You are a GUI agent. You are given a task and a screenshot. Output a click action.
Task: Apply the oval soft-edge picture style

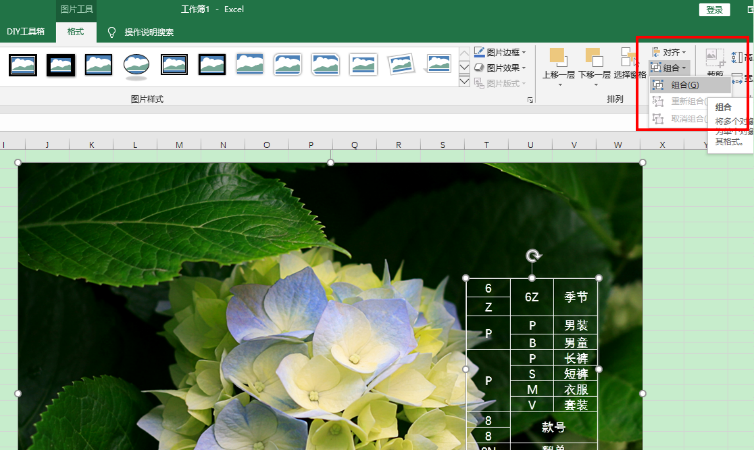[x=136, y=65]
